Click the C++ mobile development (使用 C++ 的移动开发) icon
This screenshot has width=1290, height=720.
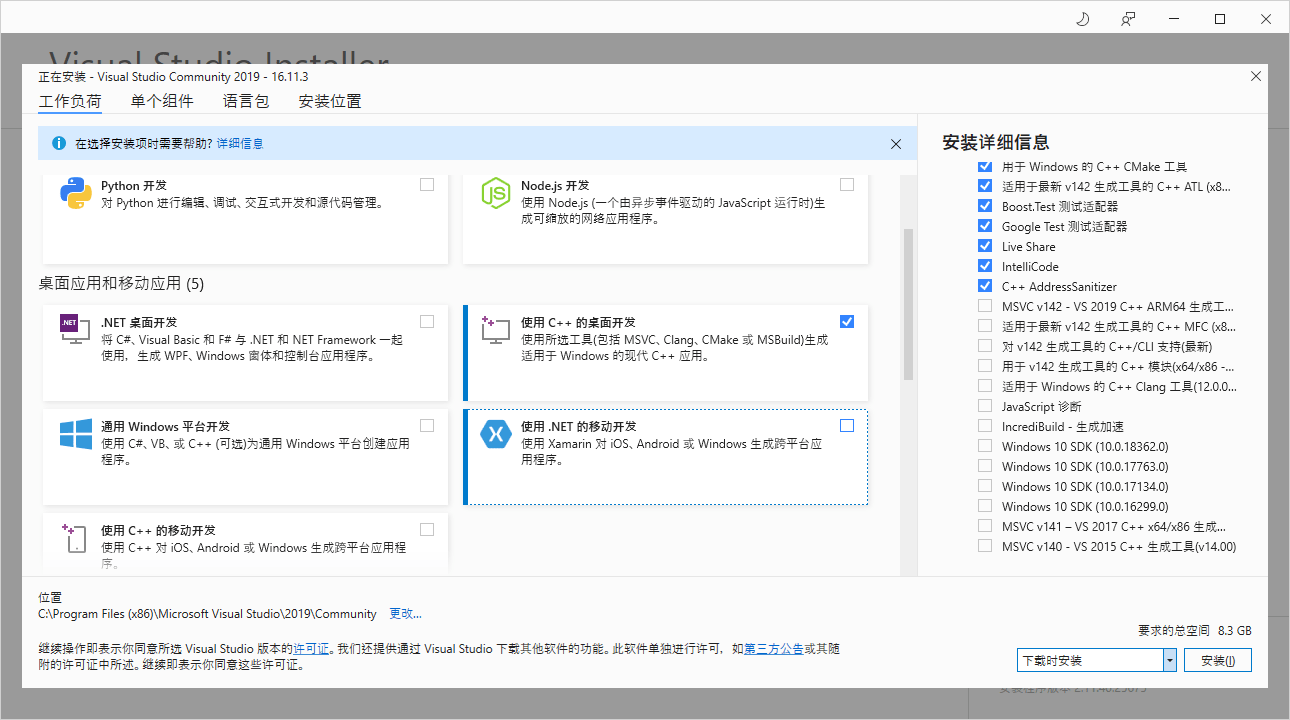(76, 538)
